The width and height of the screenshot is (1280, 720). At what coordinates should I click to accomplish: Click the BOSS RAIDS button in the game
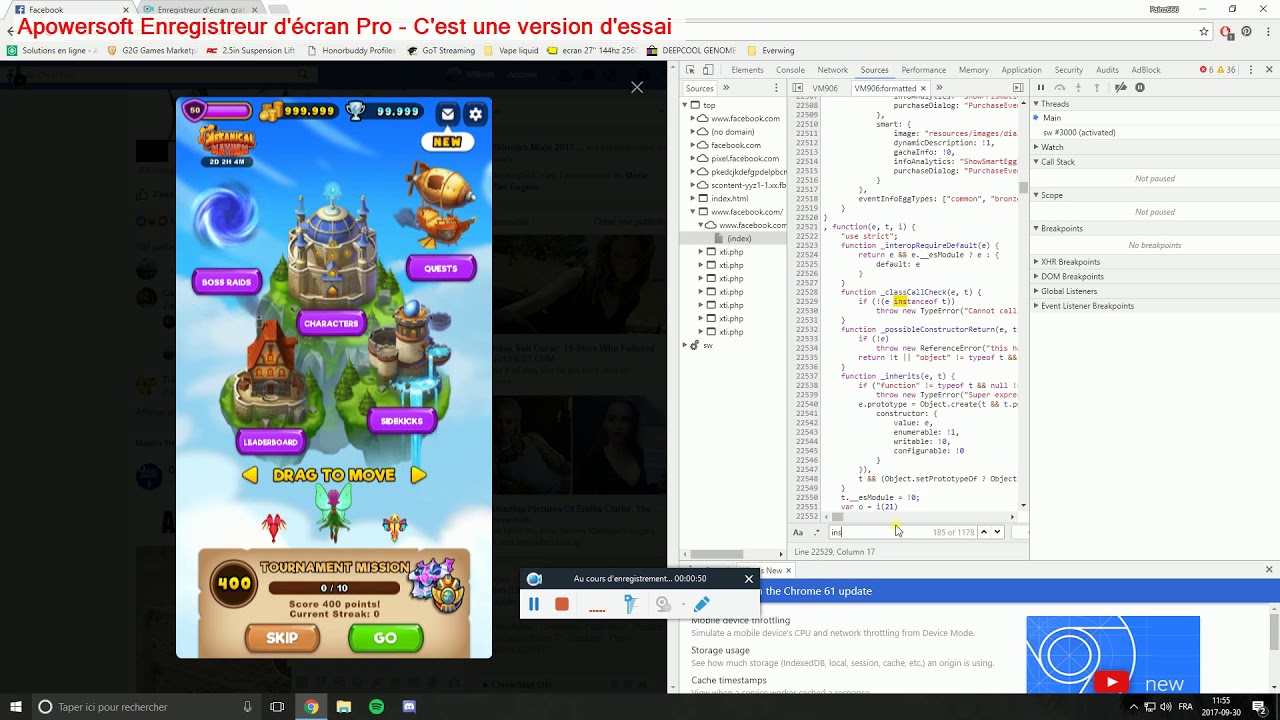tap(227, 282)
